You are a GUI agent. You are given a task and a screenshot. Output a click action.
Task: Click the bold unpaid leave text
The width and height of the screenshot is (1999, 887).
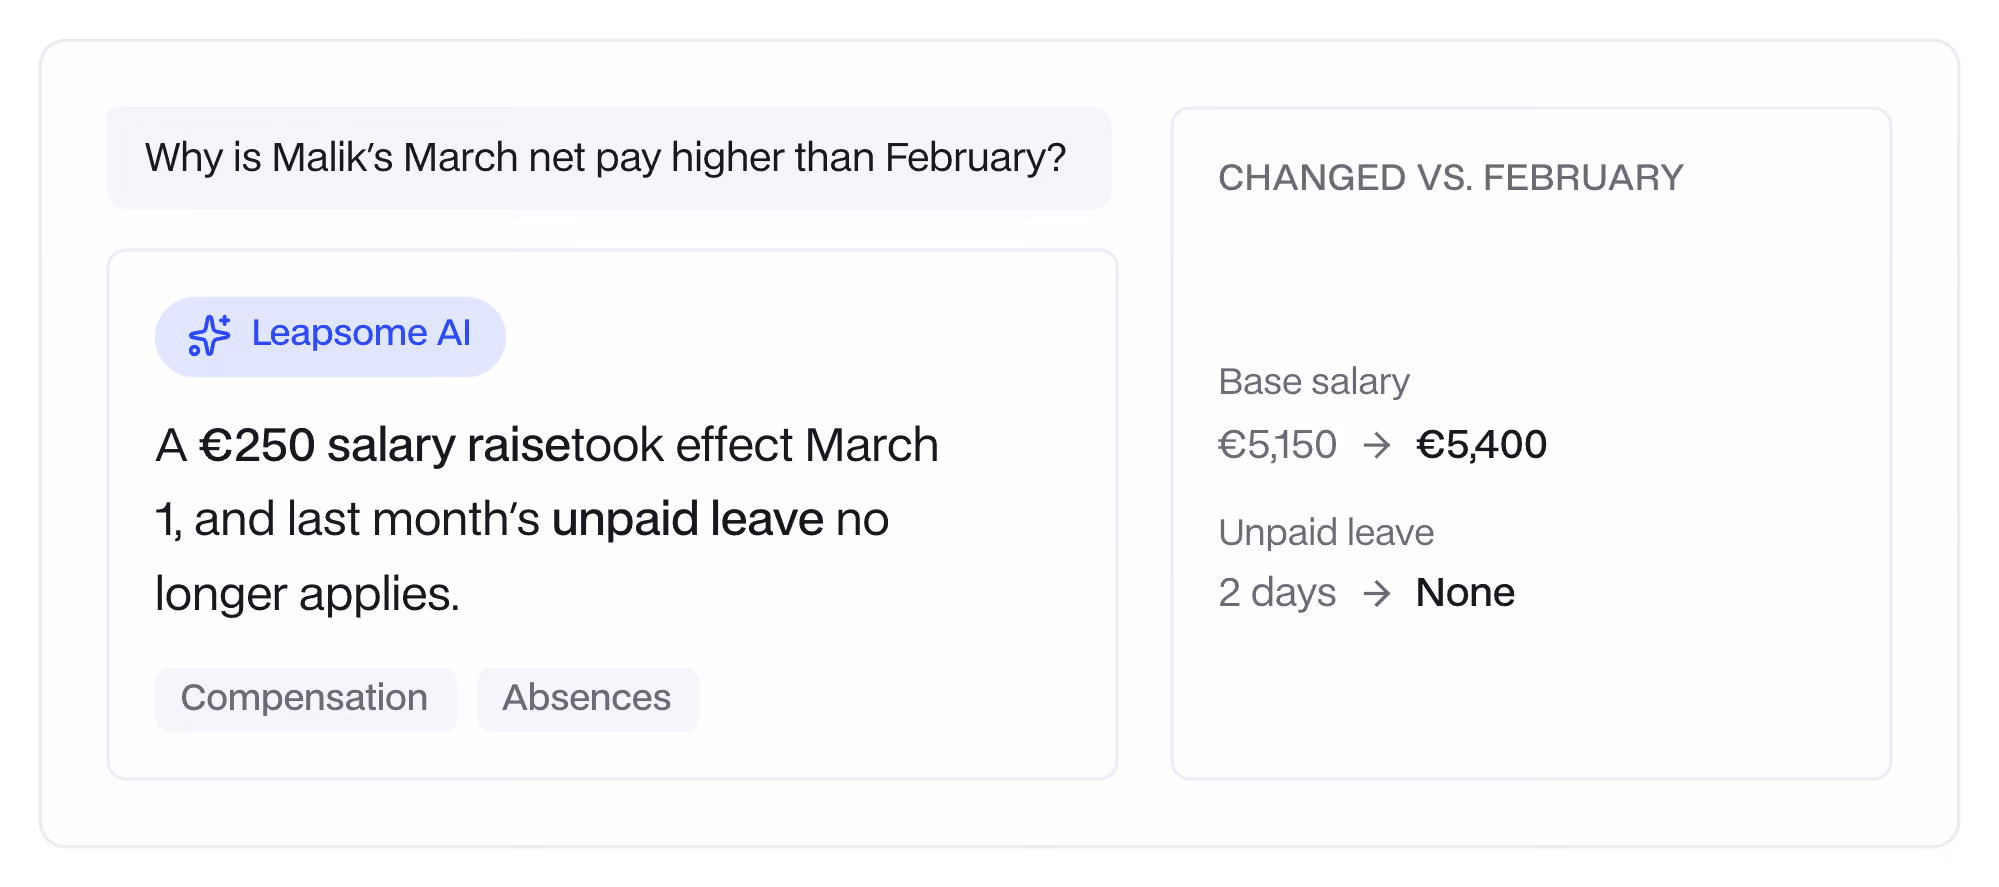pos(688,520)
